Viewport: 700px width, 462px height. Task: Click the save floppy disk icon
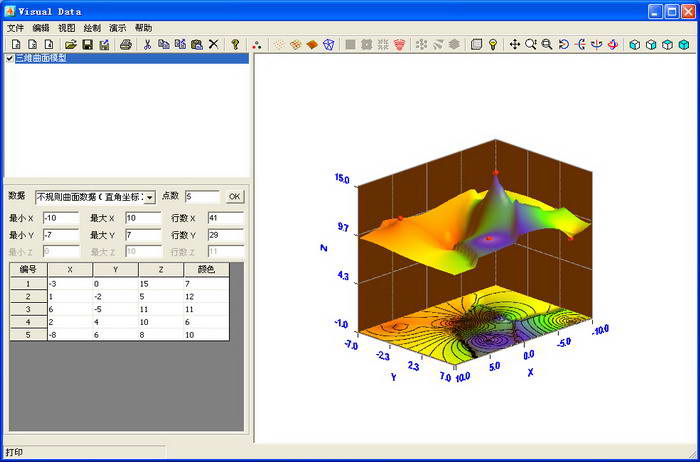tap(87, 44)
